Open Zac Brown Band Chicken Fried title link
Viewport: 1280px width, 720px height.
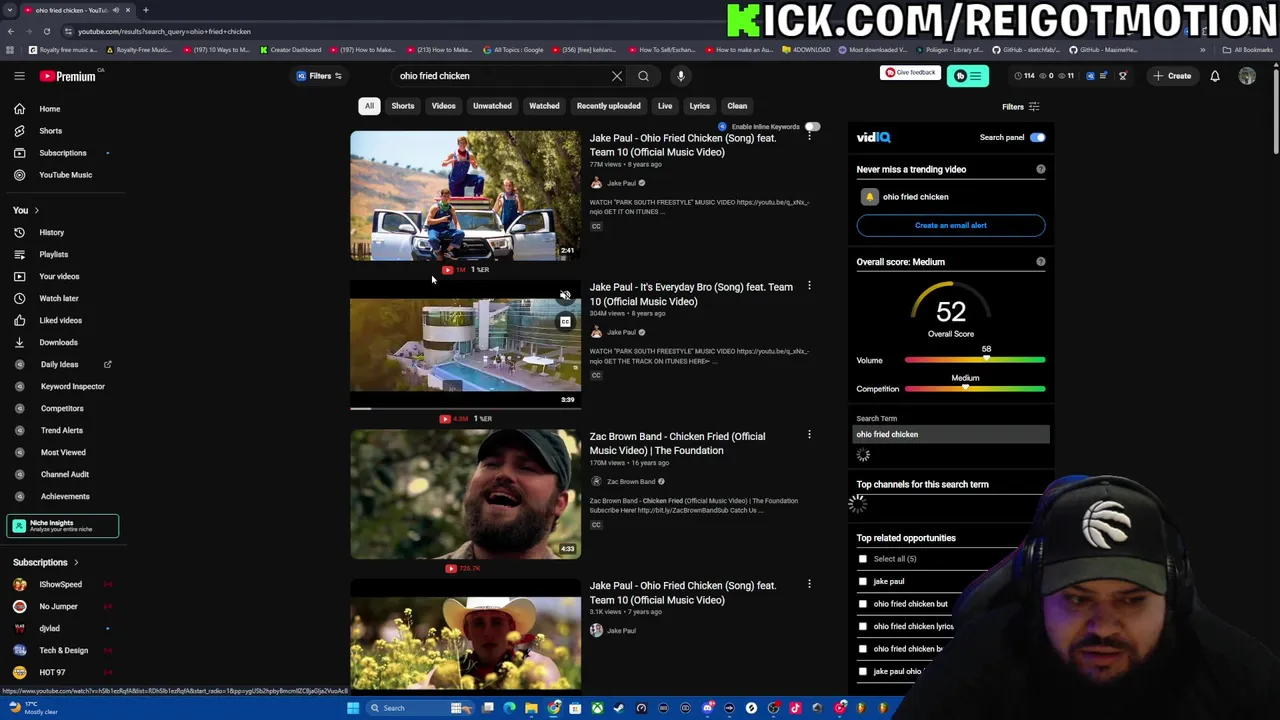(x=677, y=443)
